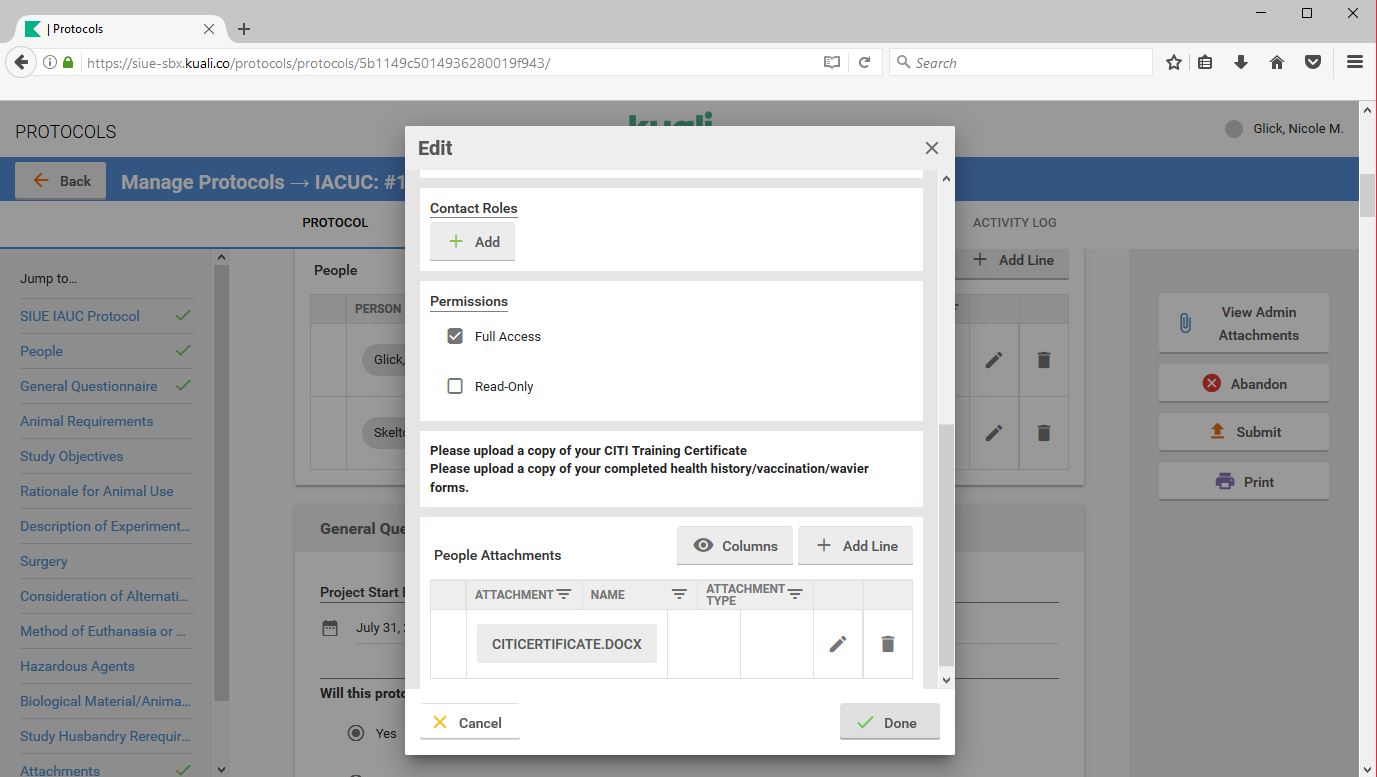Open the Firefox hamburger menu

click(x=1355, y=62)
